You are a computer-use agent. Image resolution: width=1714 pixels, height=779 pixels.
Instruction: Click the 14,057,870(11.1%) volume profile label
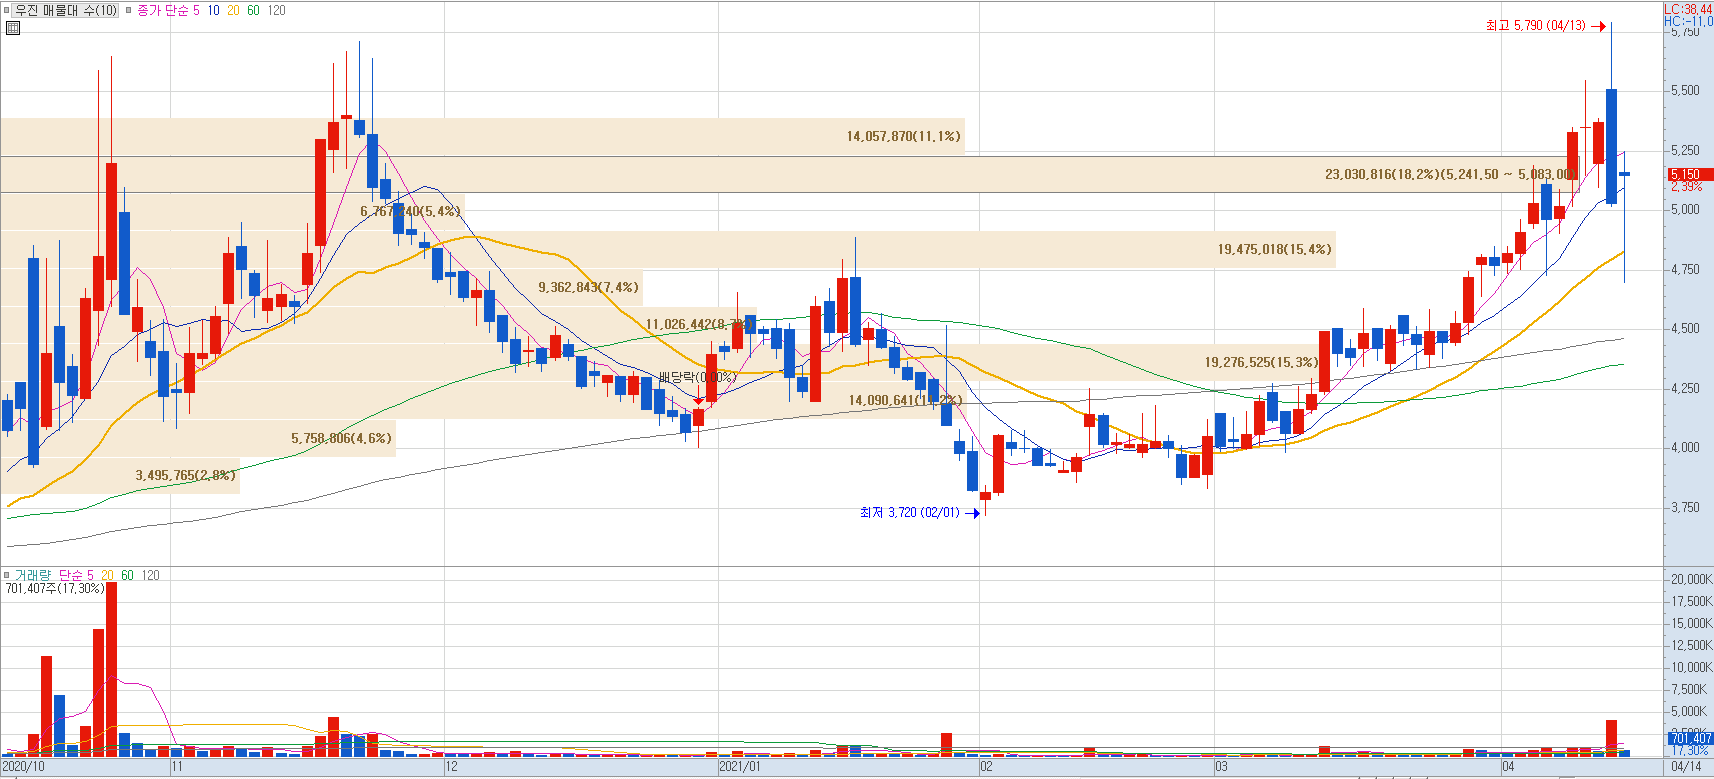904,136
